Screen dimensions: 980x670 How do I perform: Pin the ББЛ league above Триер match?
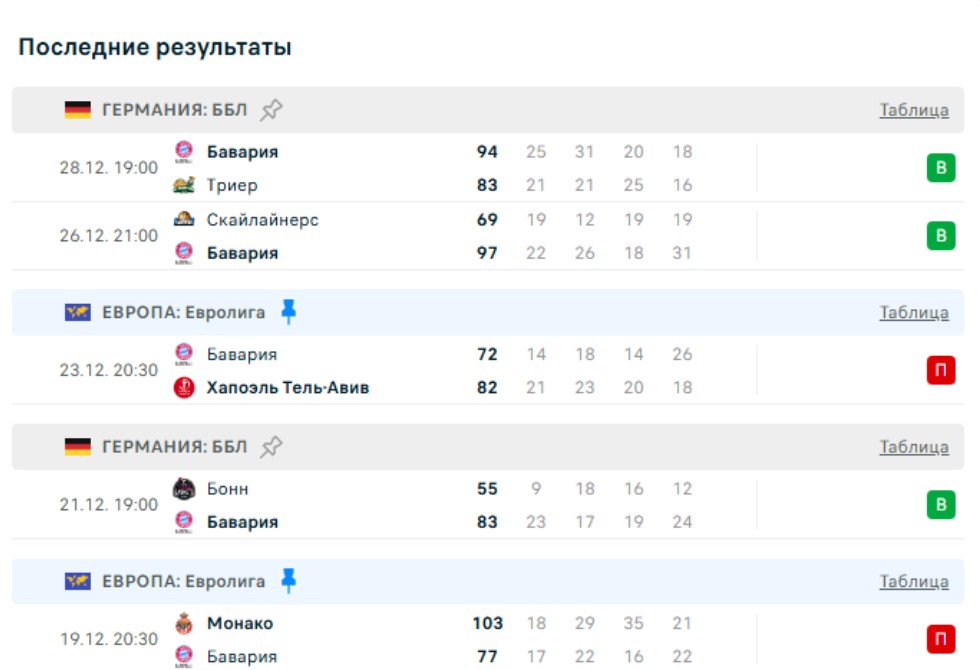click(x=271, y=110)
